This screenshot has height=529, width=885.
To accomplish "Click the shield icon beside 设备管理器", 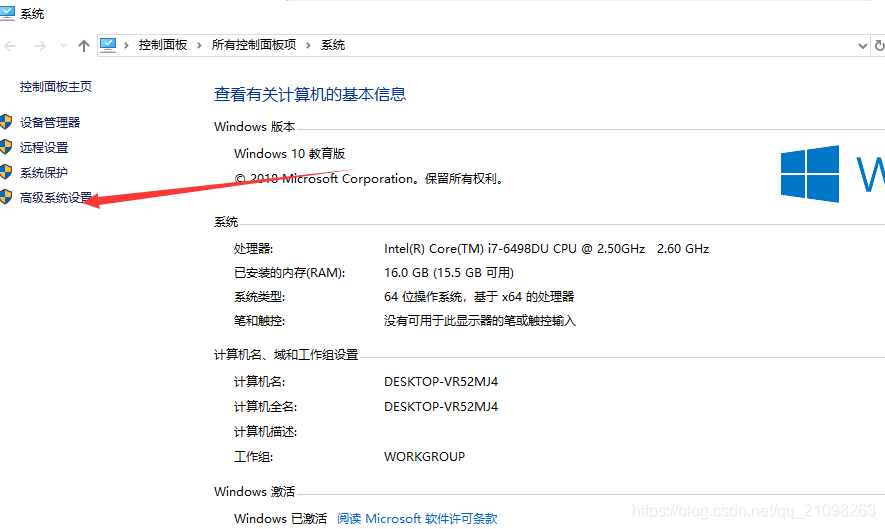I will click(6, 122).
